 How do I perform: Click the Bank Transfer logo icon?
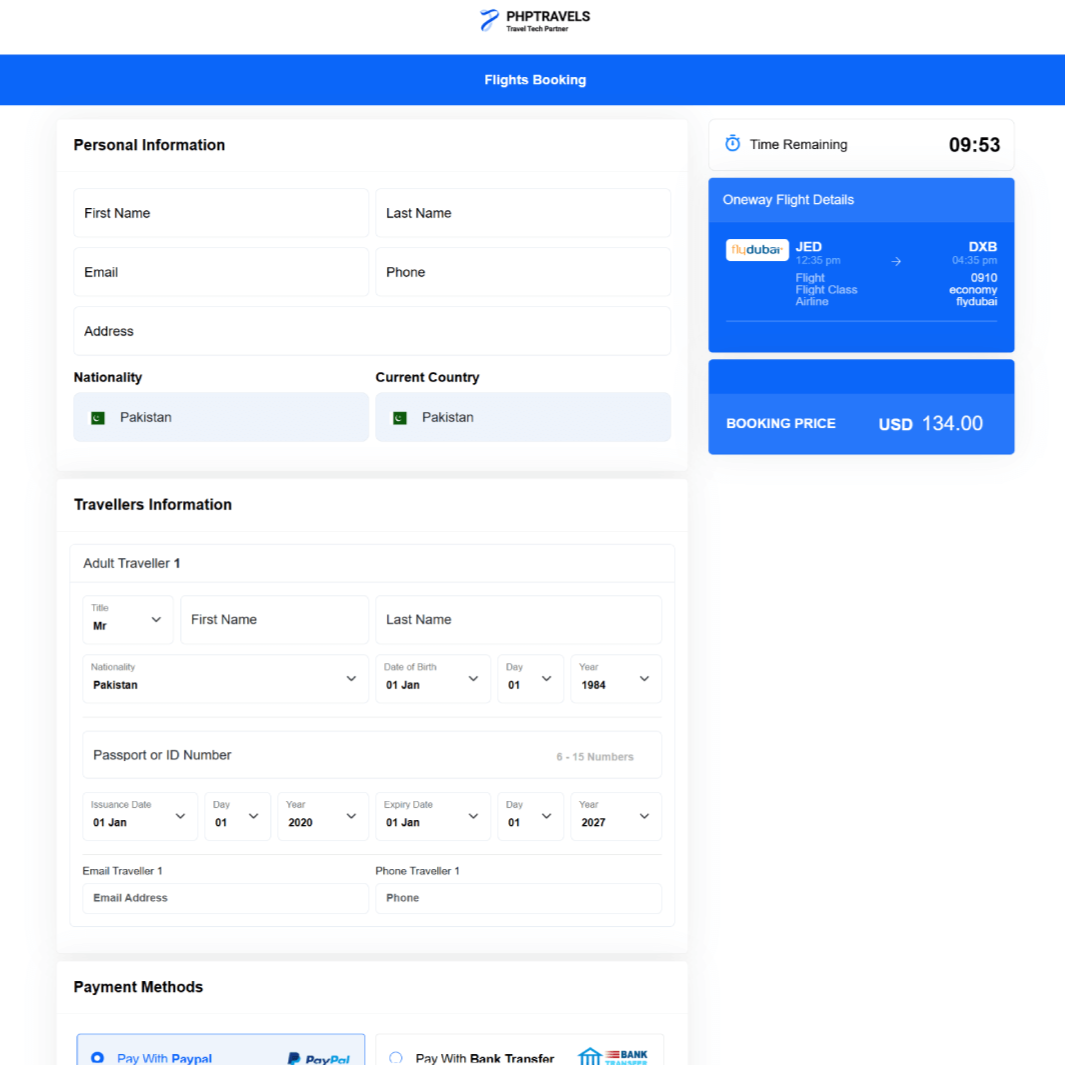[613, 1057]
